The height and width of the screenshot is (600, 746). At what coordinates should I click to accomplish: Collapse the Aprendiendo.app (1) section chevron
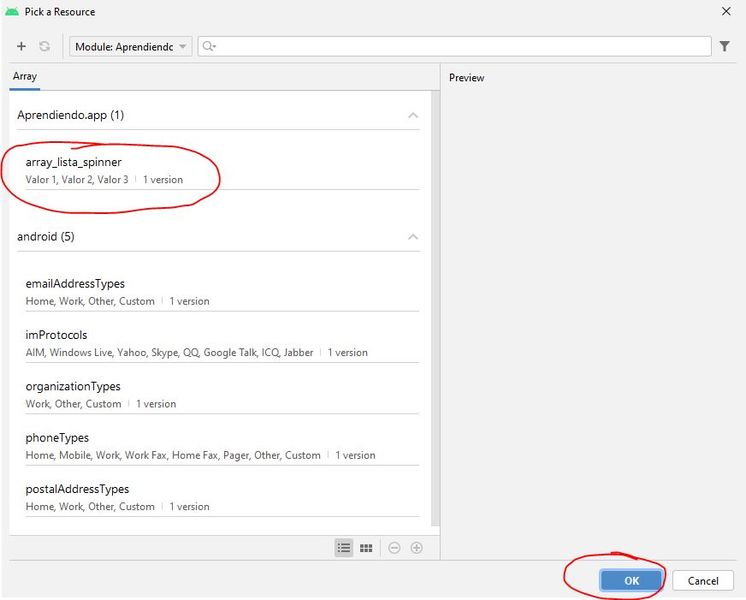[413, 115]
